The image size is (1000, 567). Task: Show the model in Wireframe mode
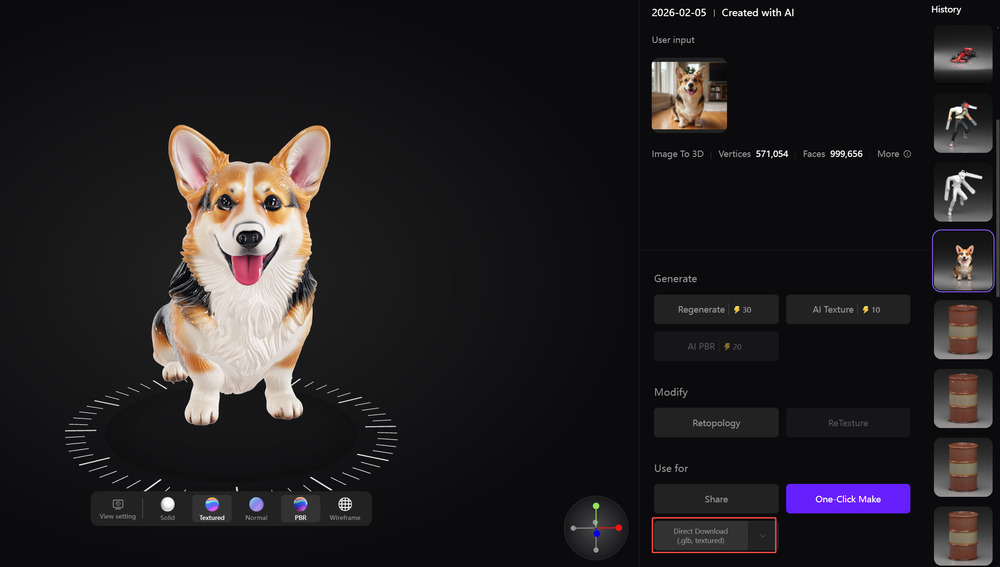[x=345, y=508]
